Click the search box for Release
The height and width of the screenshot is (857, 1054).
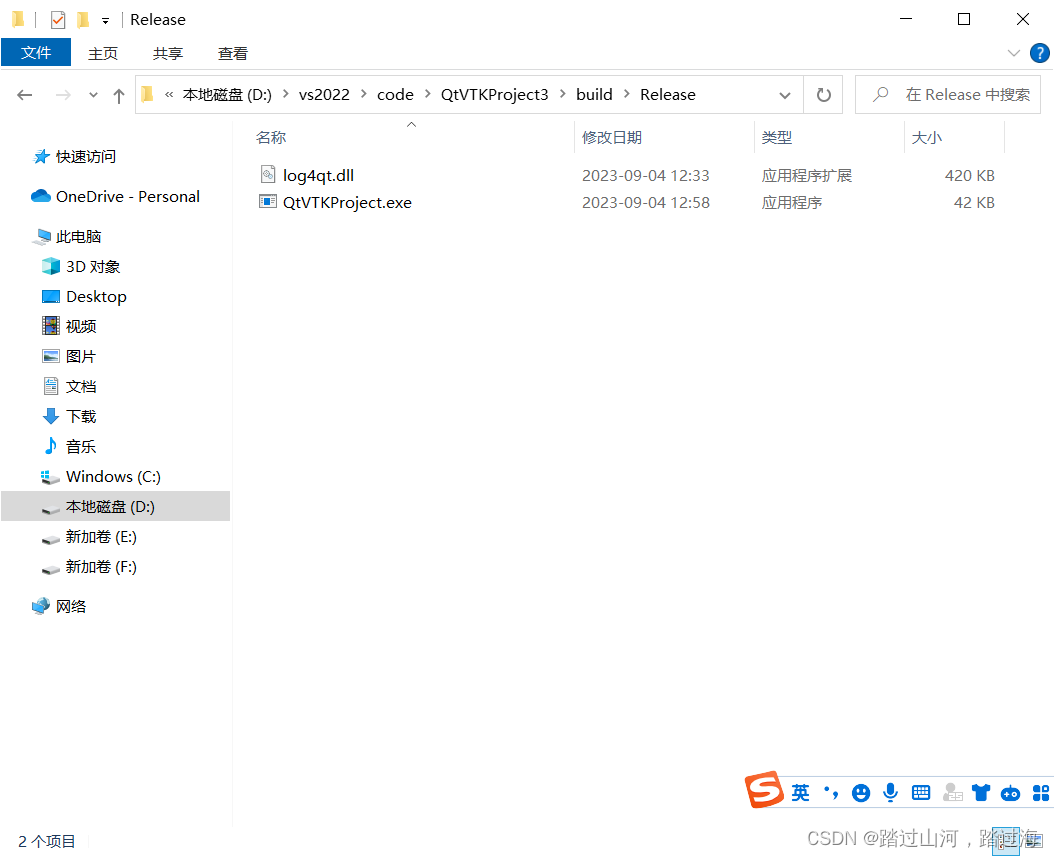coord(948,95)
